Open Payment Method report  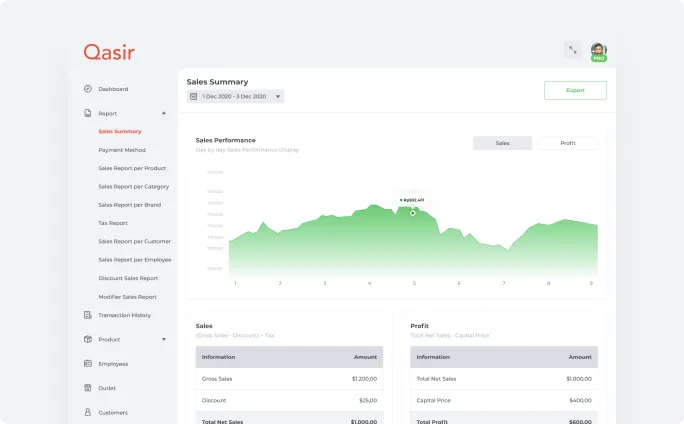pos(122,150)
